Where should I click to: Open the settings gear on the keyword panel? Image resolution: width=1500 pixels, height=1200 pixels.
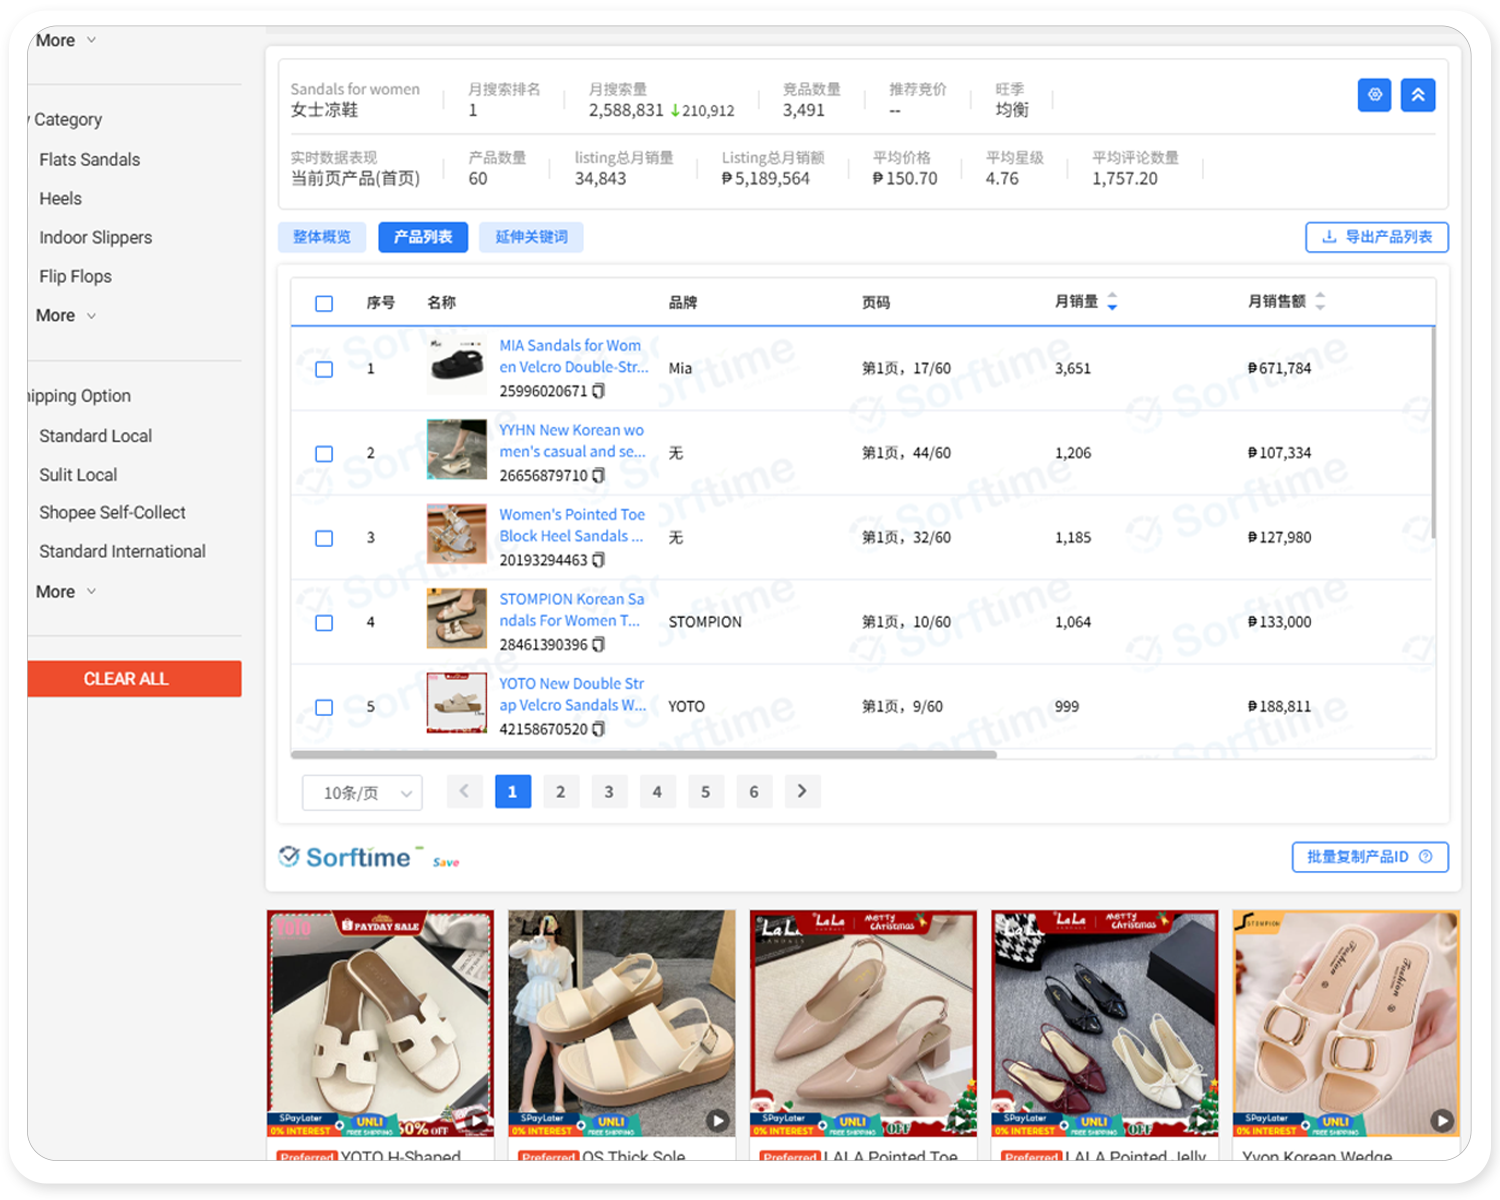[x=1374, y=95]
